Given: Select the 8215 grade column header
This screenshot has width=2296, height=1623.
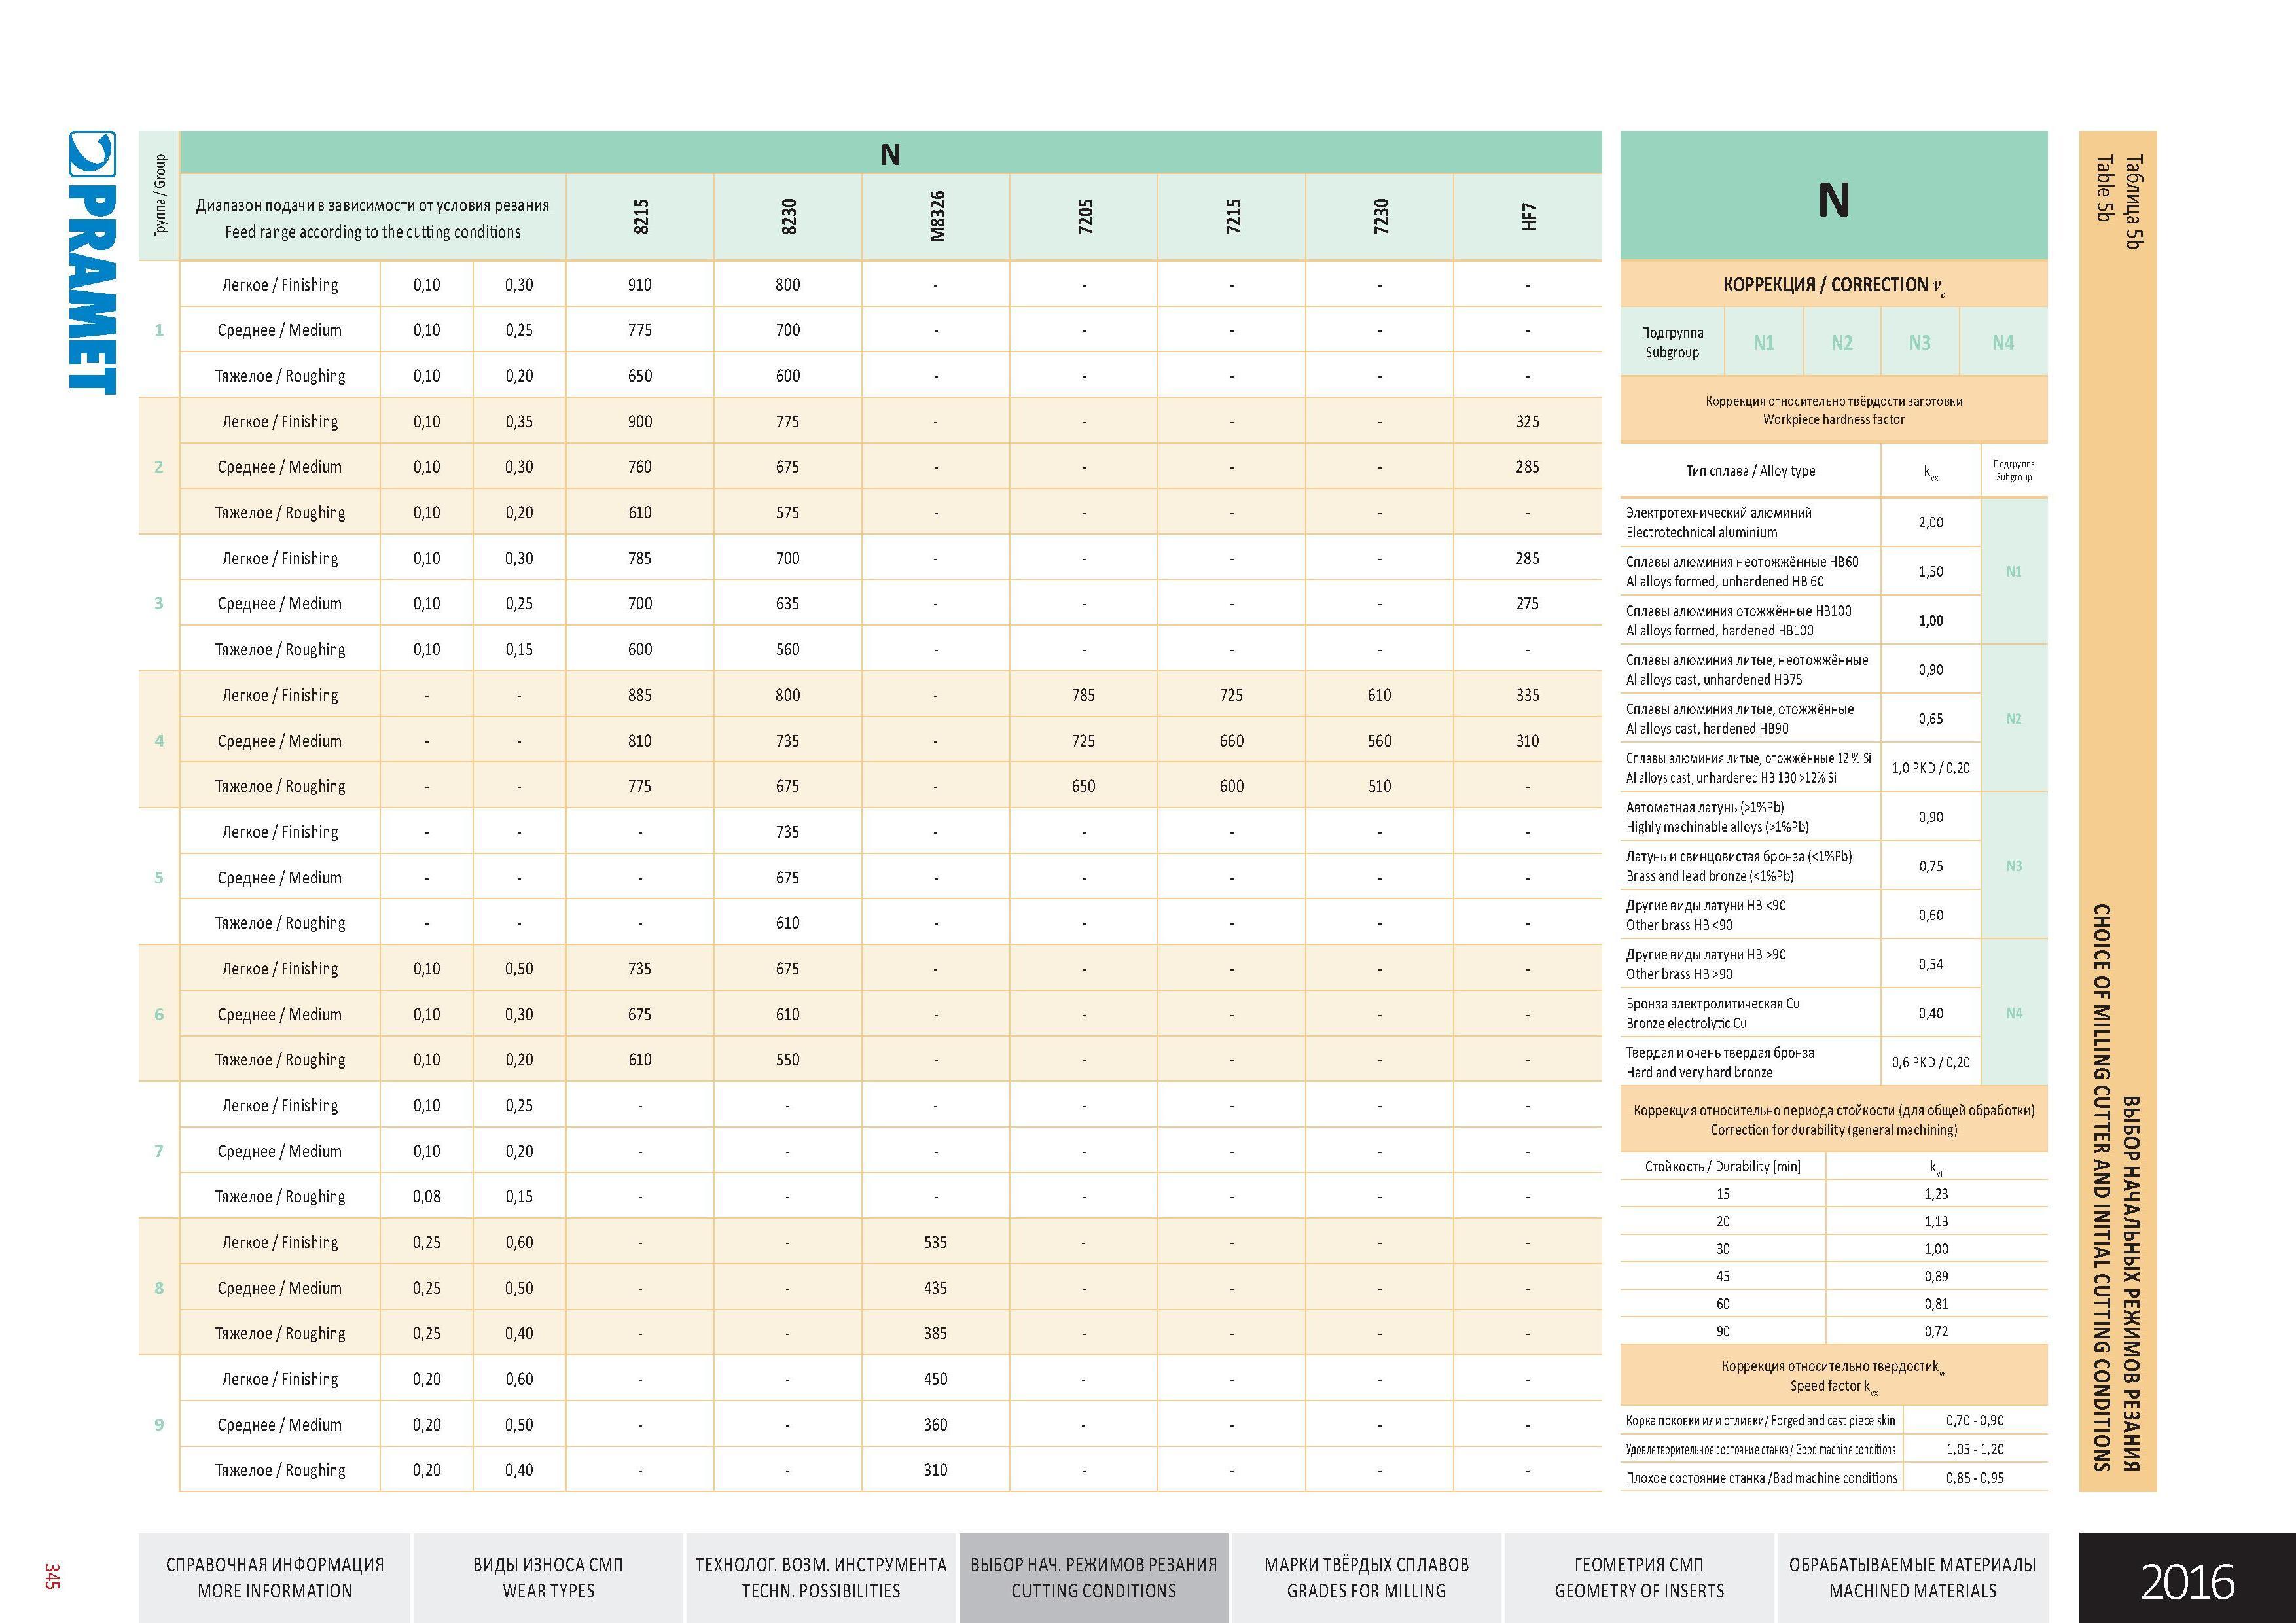Looking at the screenshot, I should [640, 217].
